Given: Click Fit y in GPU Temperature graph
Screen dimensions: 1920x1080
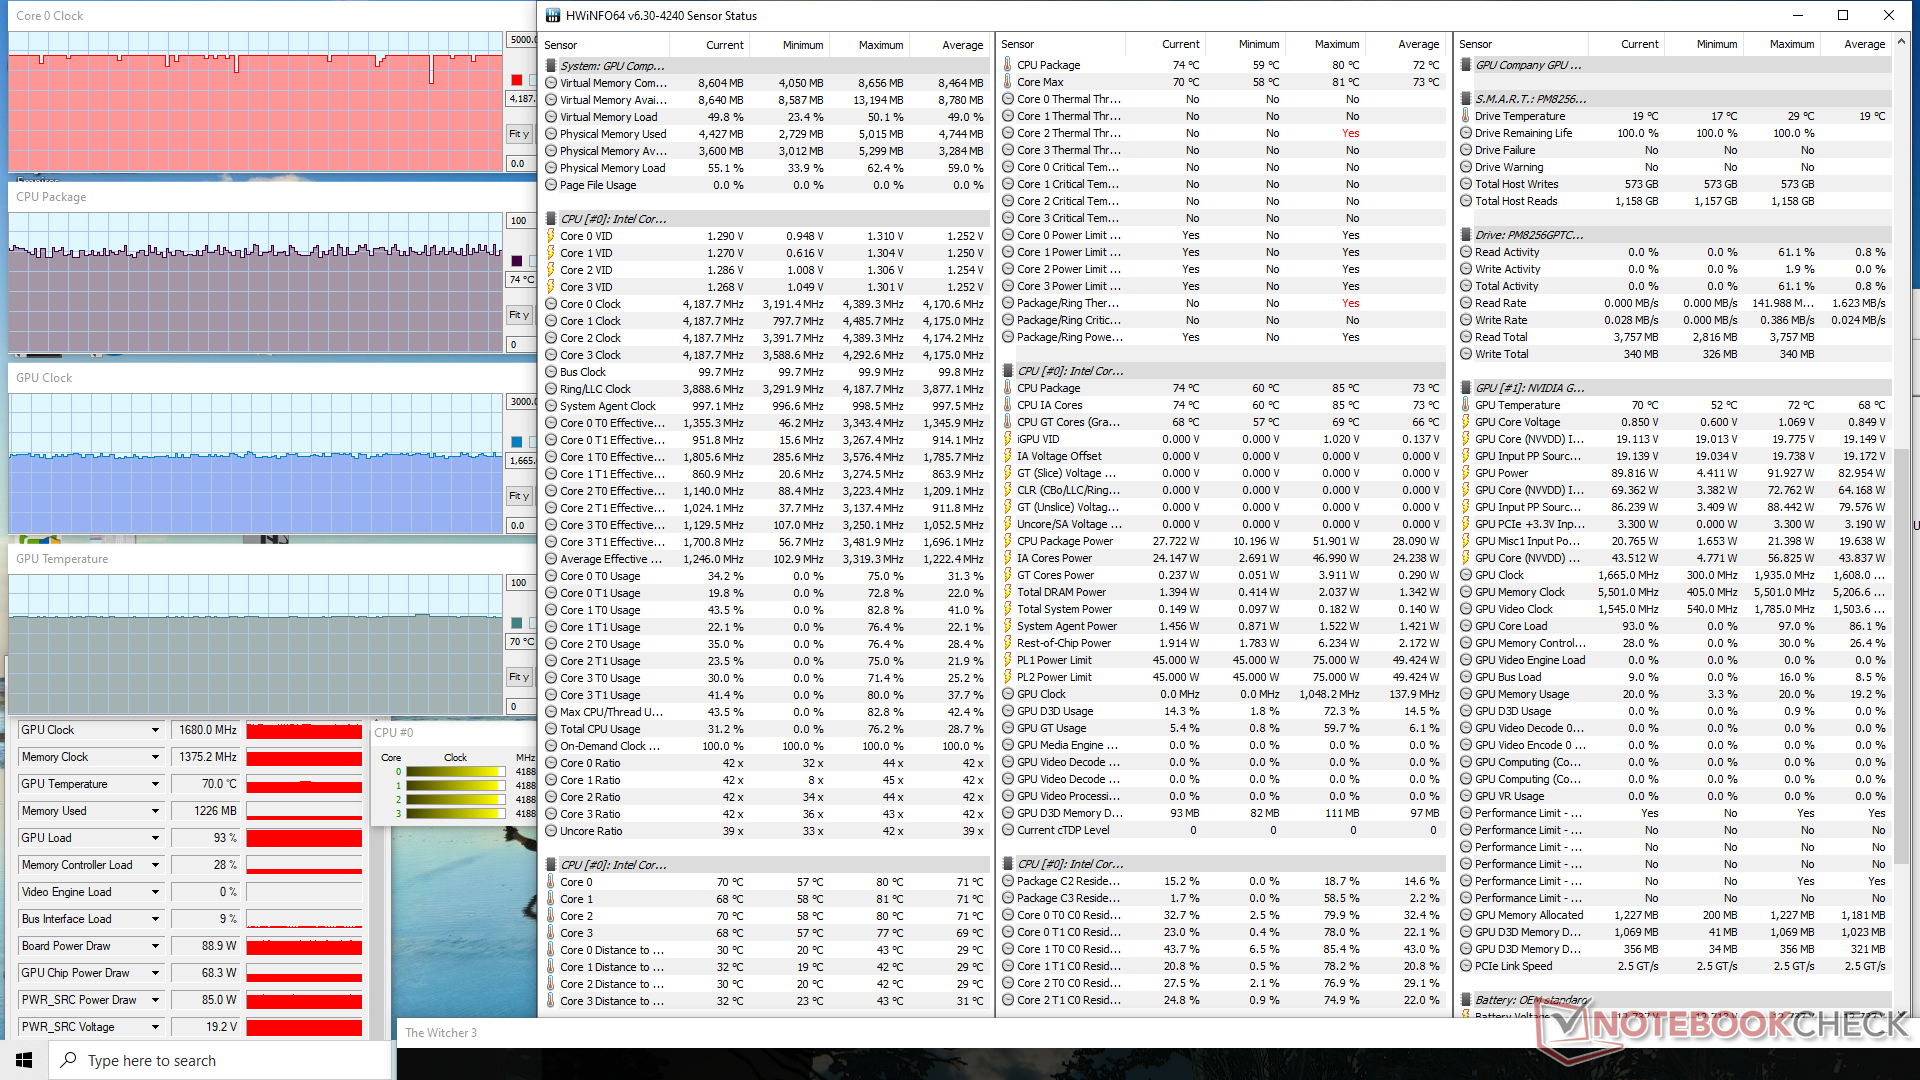Looking at the screenshot, I should tap(519, 677).
